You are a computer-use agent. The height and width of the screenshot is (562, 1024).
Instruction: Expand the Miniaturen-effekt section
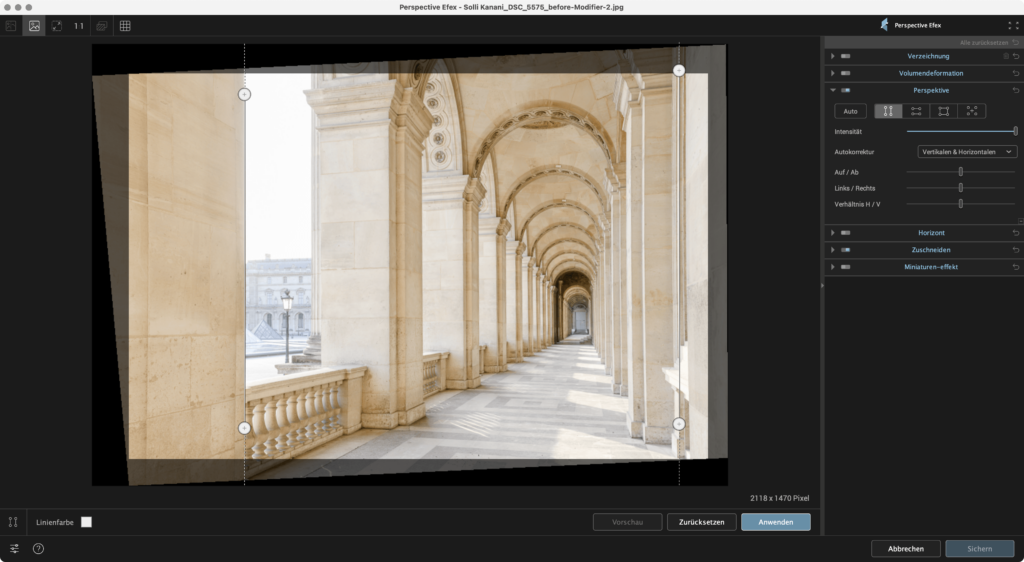point(833,266)
